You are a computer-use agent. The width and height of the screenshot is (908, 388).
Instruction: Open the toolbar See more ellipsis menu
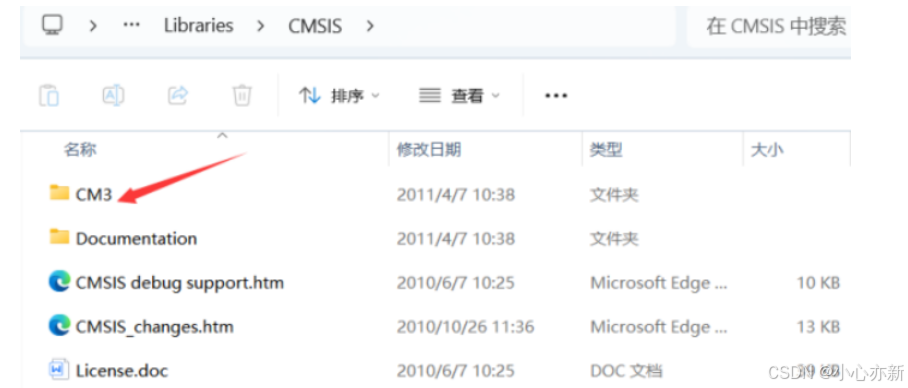pyautogui.click(x=556, y=96)
